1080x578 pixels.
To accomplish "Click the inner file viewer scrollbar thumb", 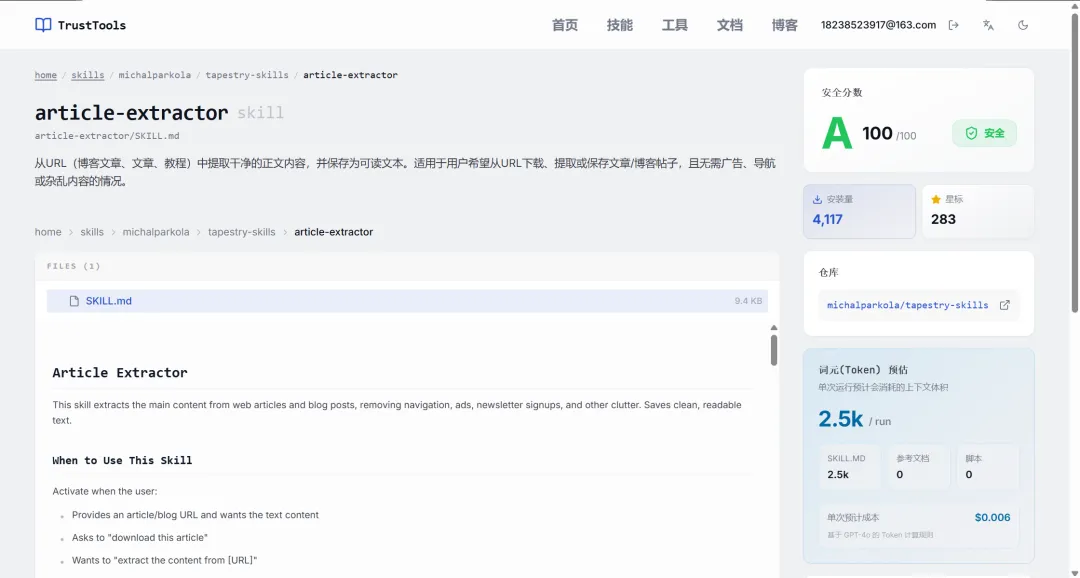I will coord(773,350).
